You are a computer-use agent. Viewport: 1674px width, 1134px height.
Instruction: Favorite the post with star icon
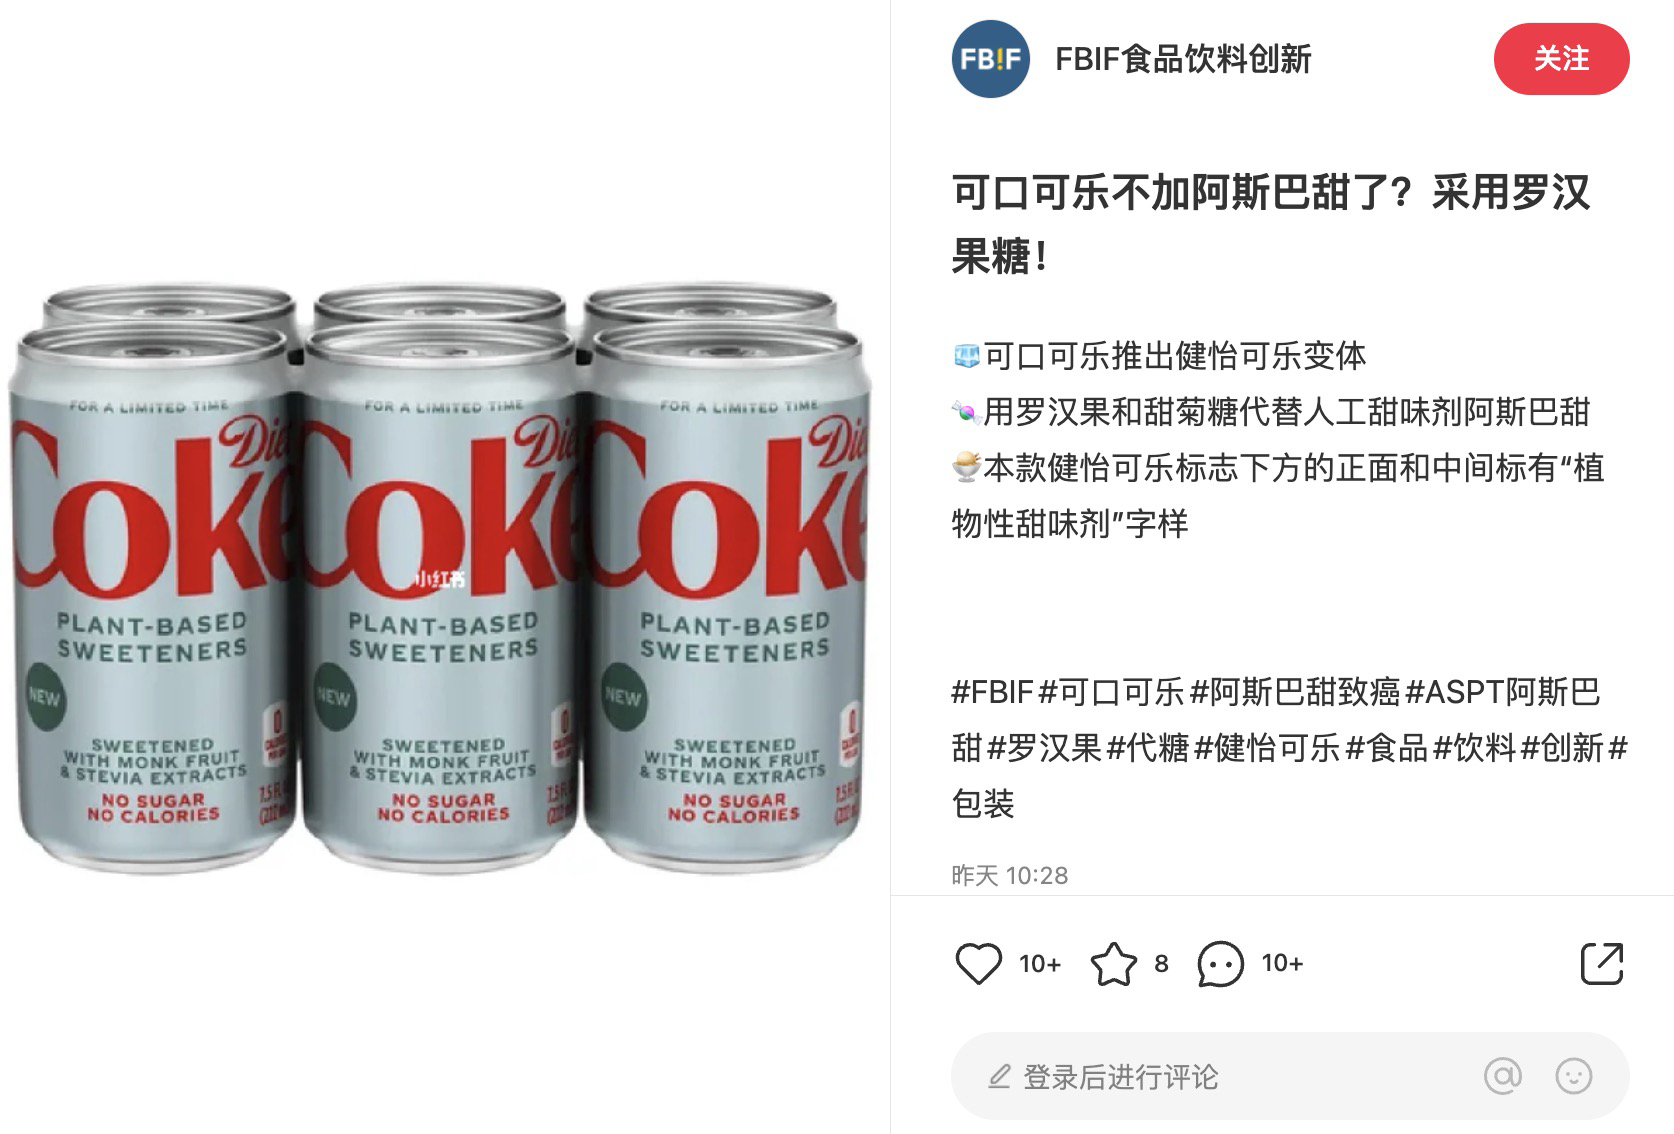pos(1113,964)
